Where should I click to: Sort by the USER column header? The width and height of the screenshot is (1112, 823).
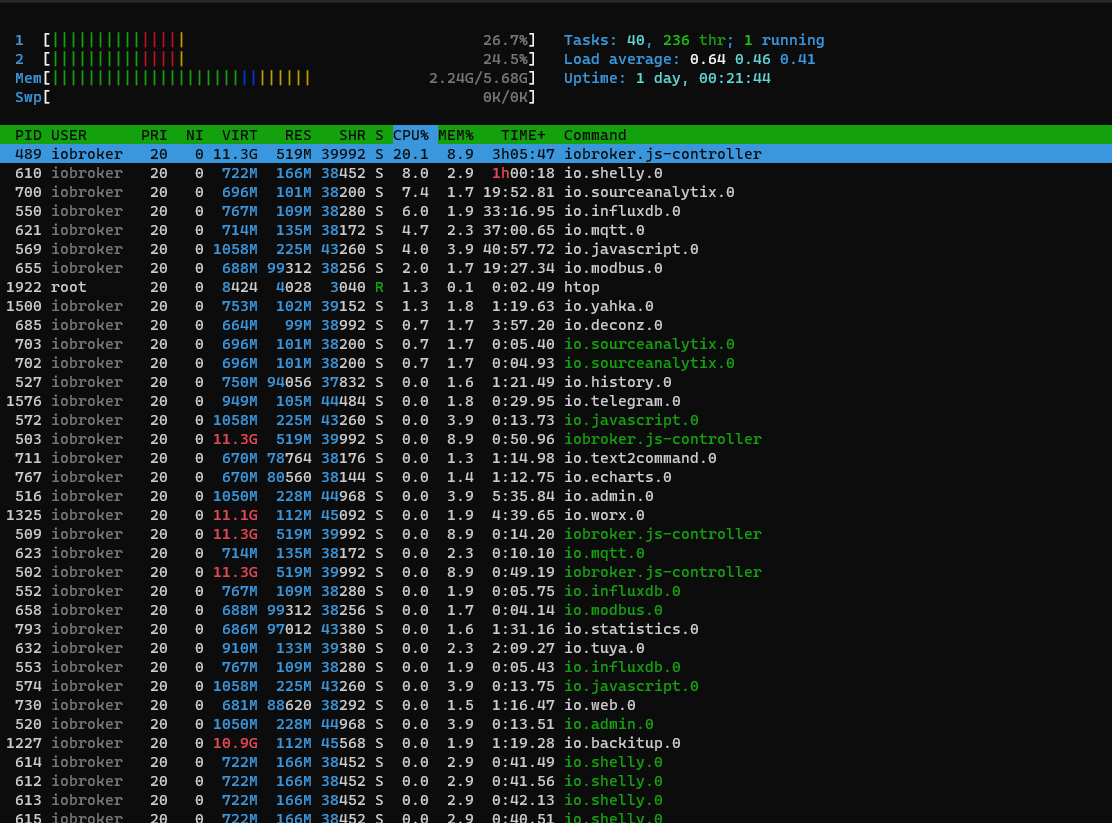tap(69, 135)
